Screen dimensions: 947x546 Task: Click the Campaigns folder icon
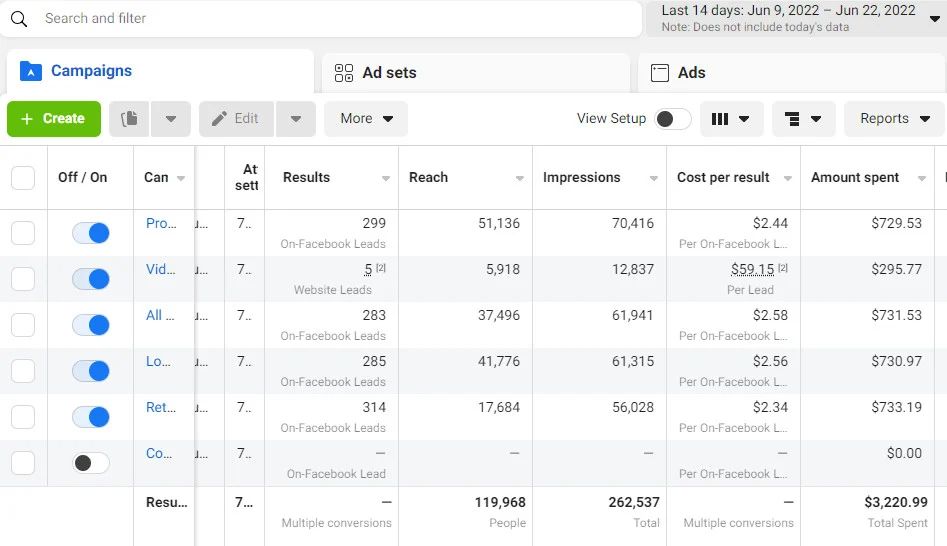pyautogui.click(x=31, y=71)
